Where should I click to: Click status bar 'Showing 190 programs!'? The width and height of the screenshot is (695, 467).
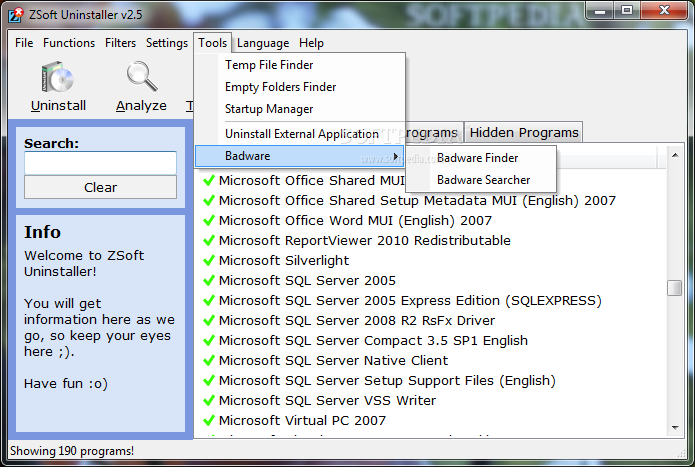pos(72,451)
